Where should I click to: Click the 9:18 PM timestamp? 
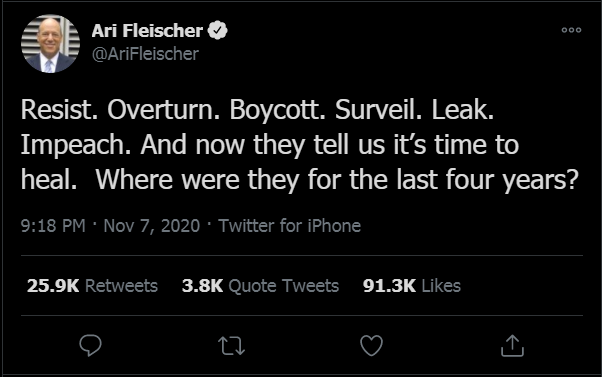53,226
